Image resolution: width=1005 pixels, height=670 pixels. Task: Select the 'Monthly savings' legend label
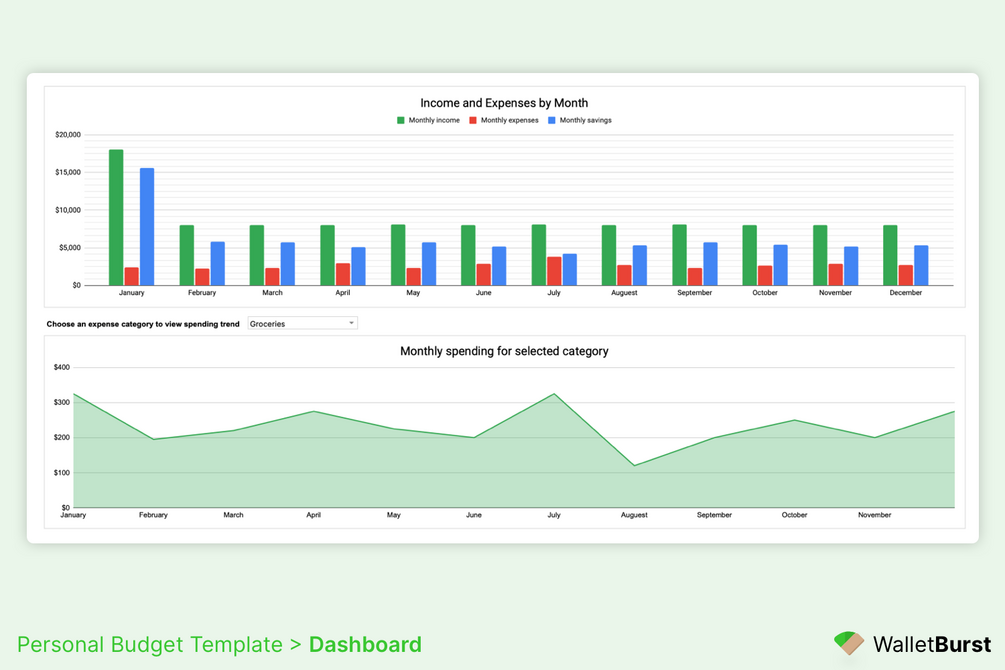click(585, 121)
